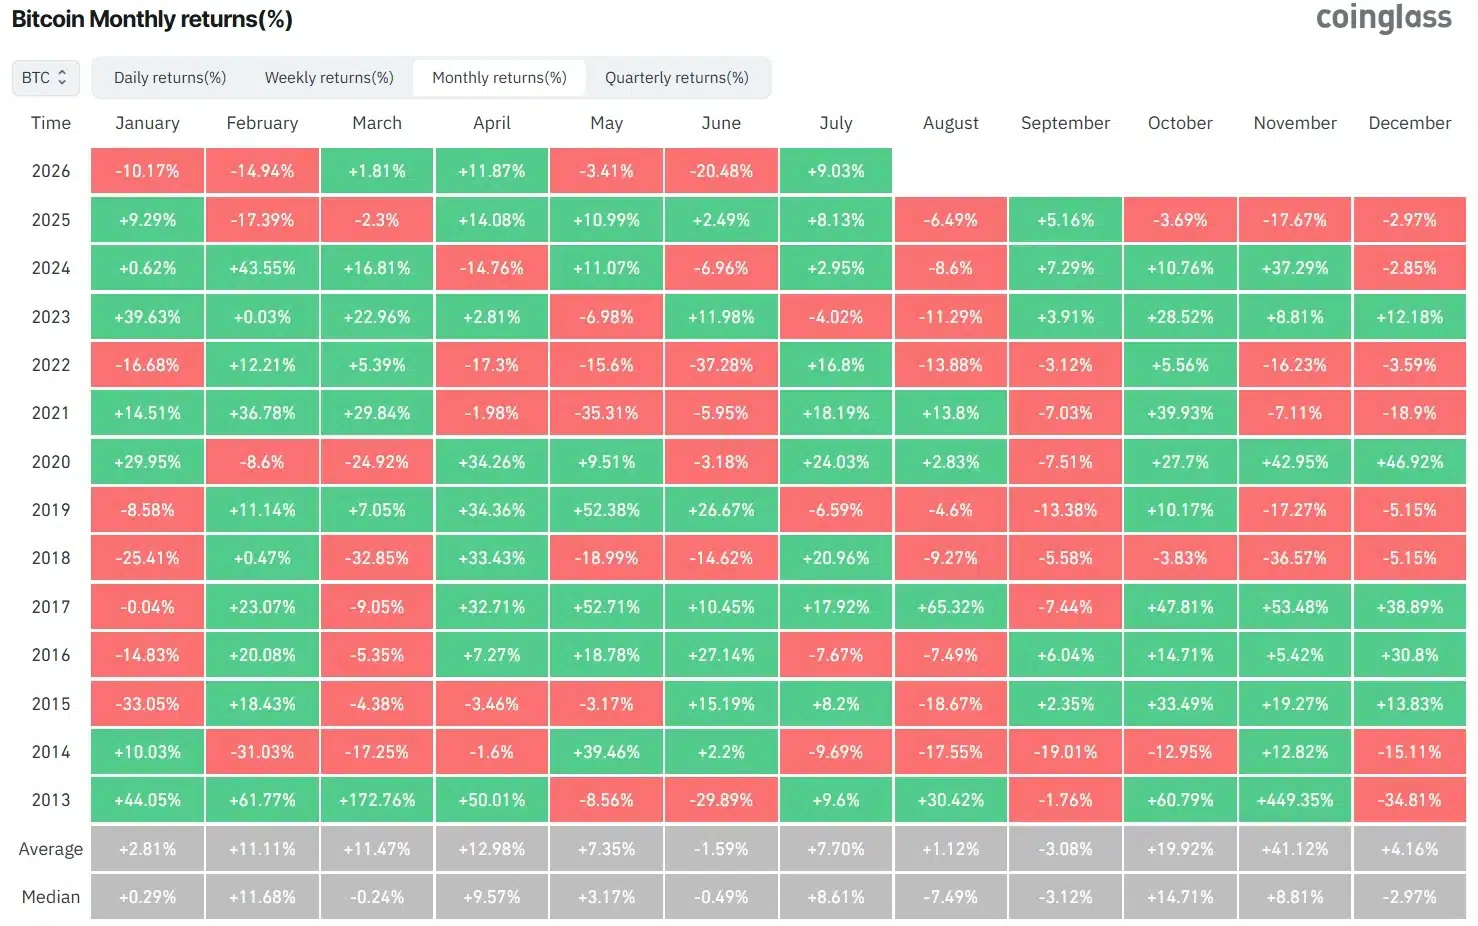Select the 2026 July +9.03% cell

(836, 171)
